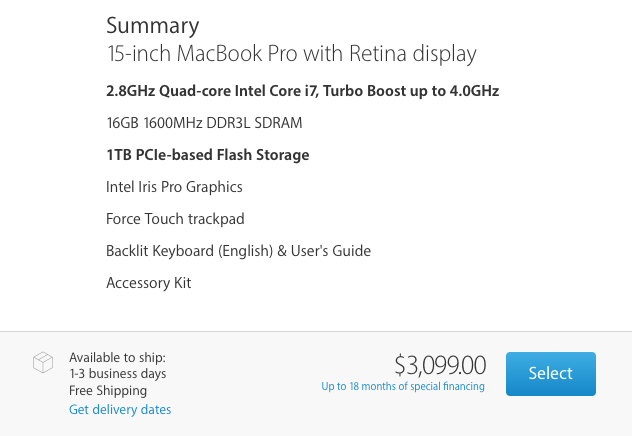Image resolution: width=632 pixels, height=436 pixels.
Task: Click the Intel Iris Pro Graphics line
Action: tap(174, 187)
